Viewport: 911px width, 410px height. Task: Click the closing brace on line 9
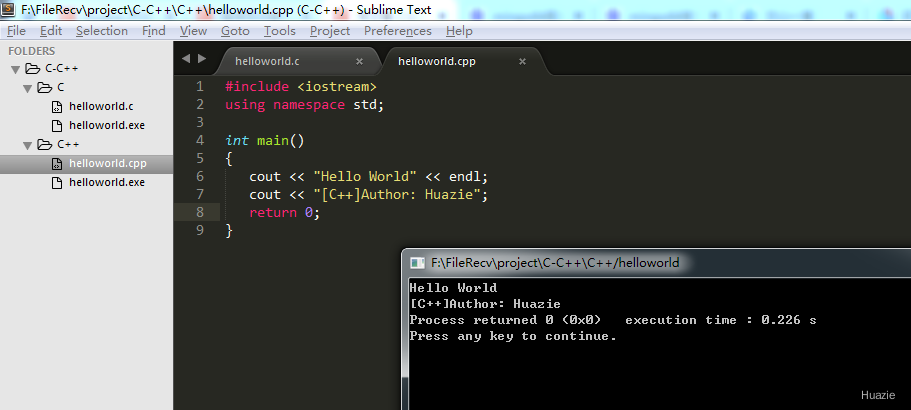(229, 231)
